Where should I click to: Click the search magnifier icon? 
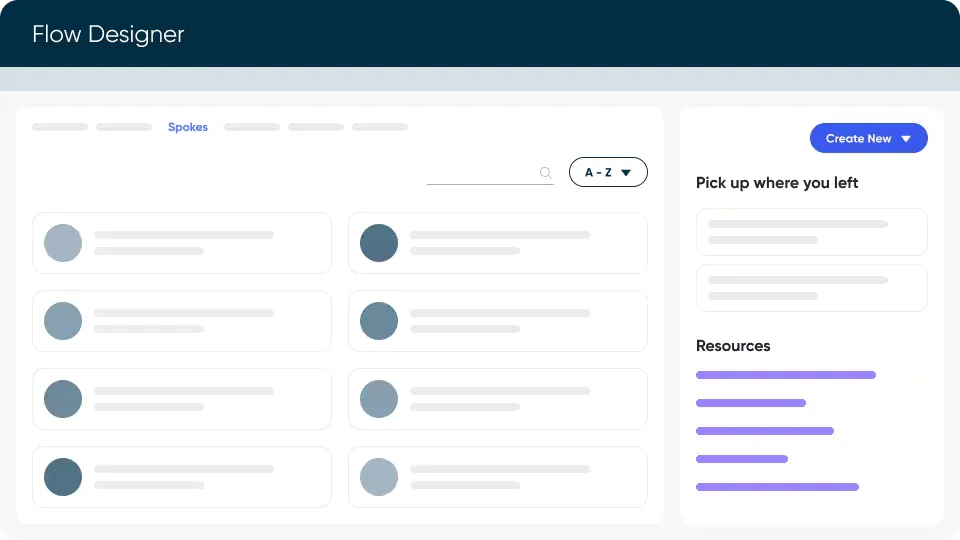546,173
